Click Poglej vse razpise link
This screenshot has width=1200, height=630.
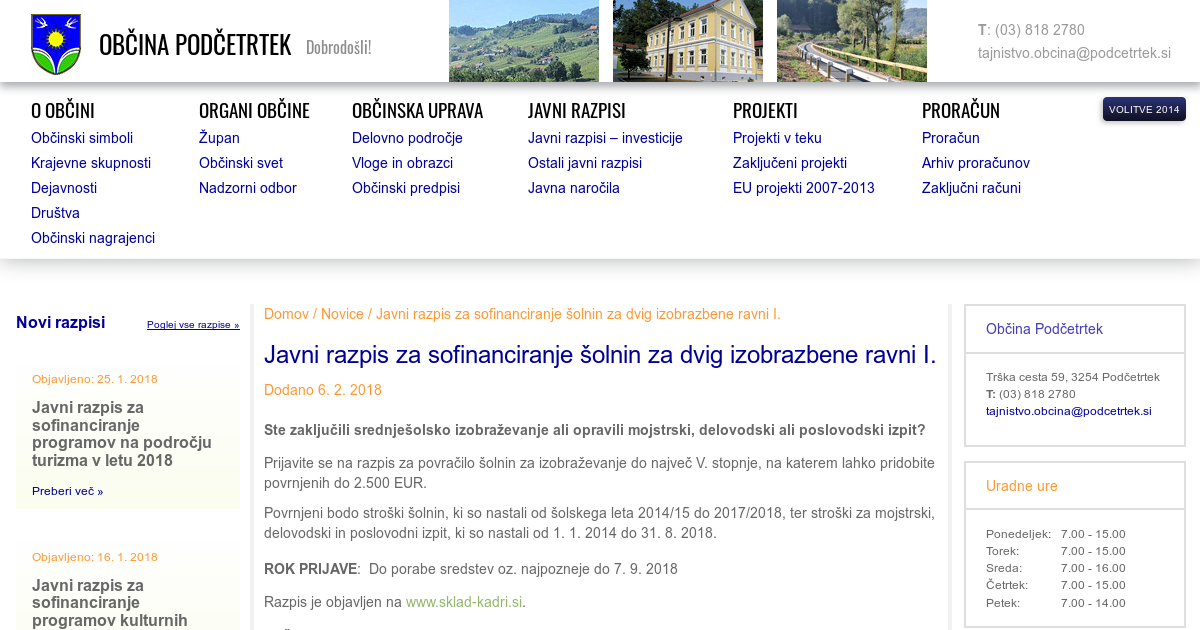193,325
